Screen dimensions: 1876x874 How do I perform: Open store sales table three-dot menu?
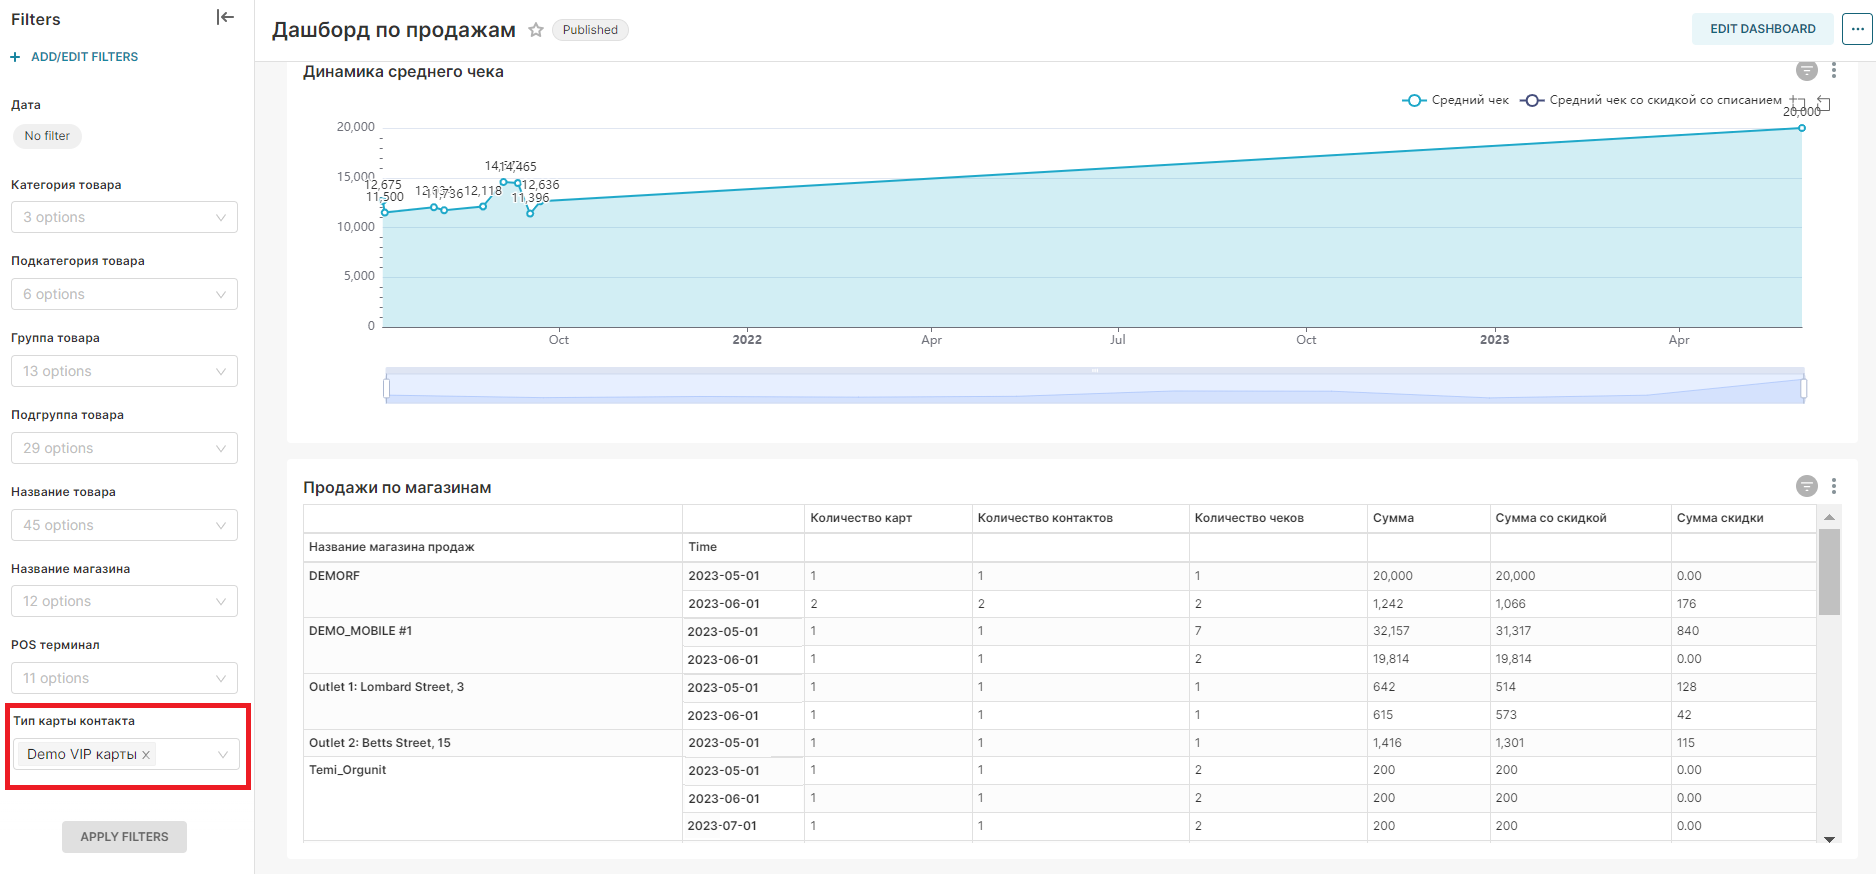pyautogui.click(x=1833, y=486)
